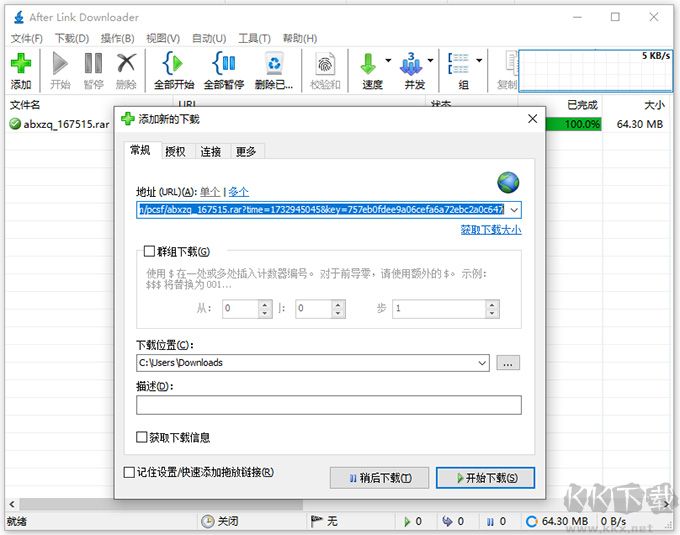Click the flag 无 status bar item
This screenshot has width=680, height=535.
click(324, 521)
